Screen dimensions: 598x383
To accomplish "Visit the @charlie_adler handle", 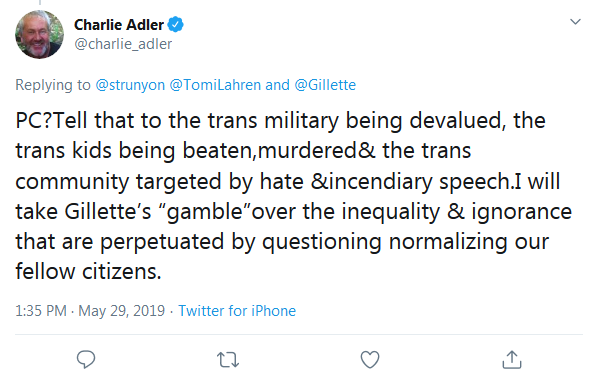I will [x=123, y=44].
